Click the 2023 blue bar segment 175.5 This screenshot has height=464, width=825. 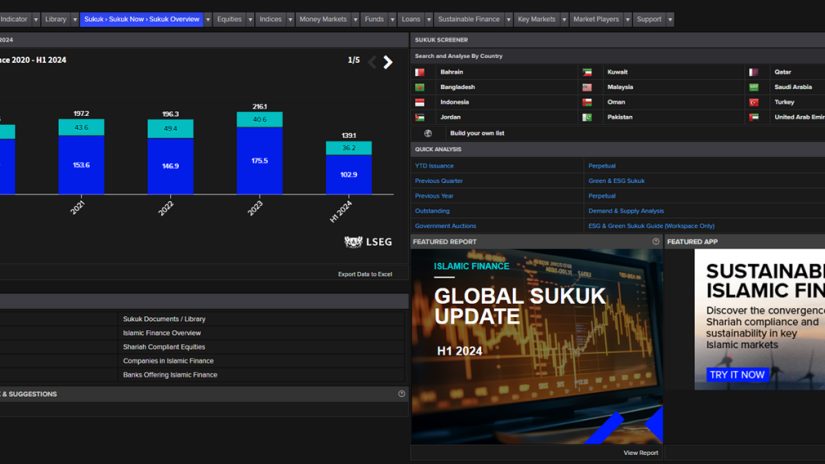pos(259,160)
